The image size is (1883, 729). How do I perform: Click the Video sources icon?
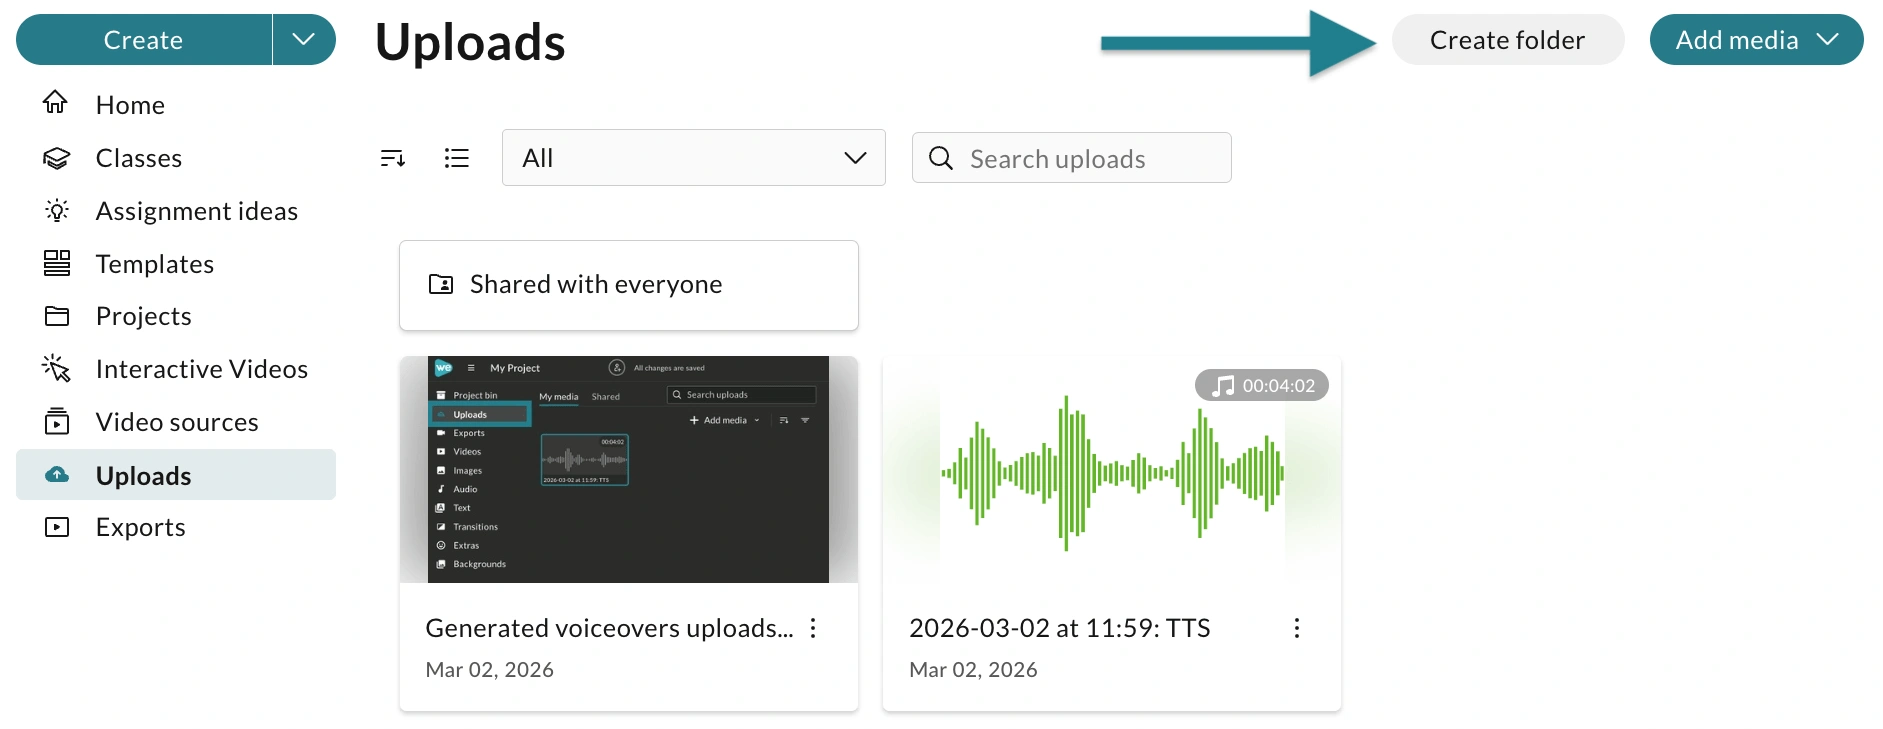coord(57,421)
